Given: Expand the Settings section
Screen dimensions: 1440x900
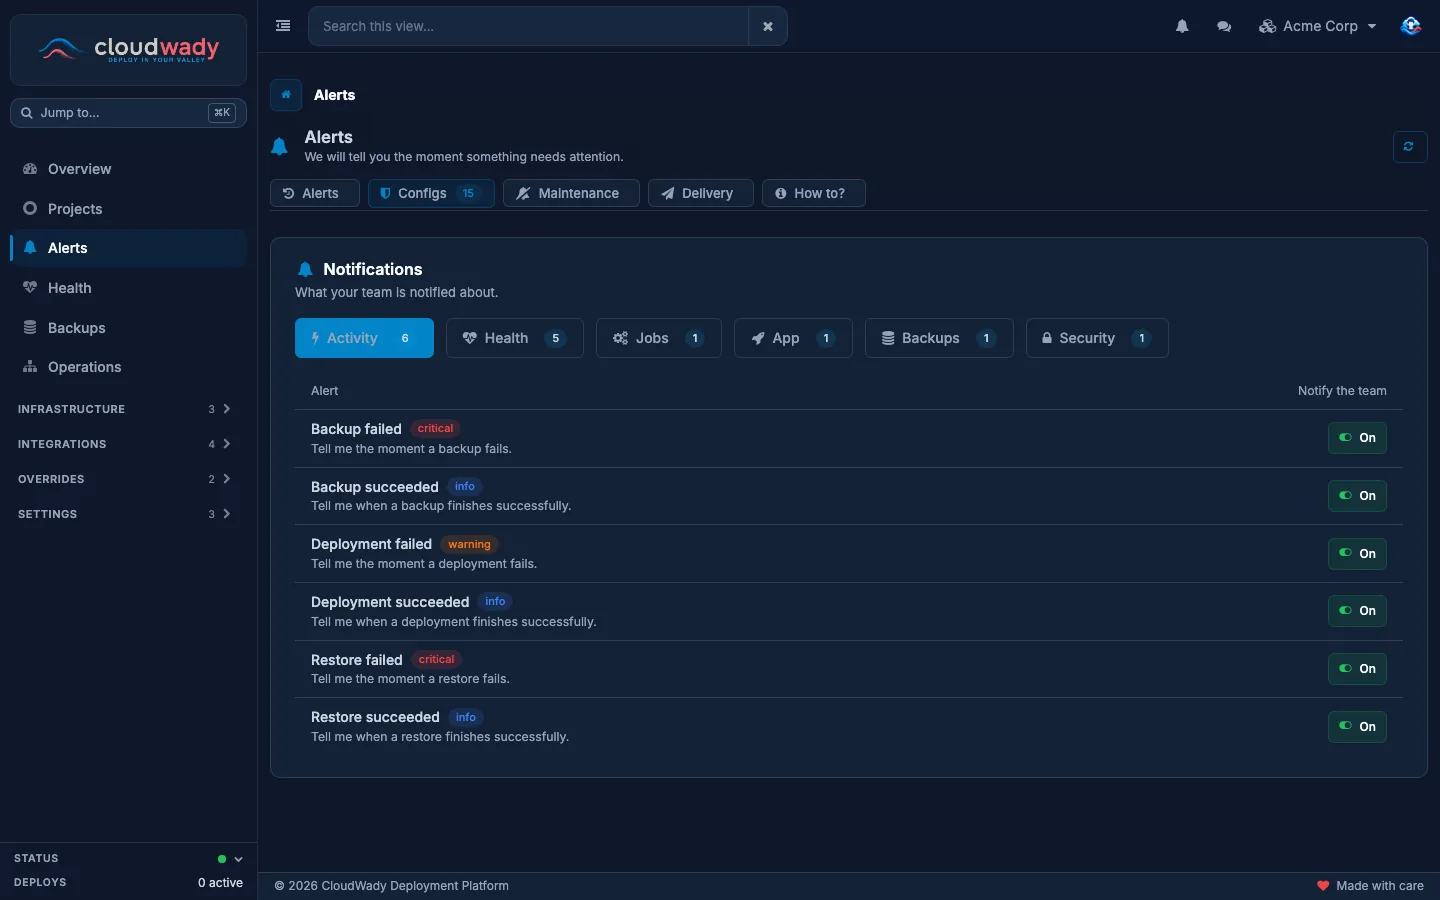Looking at the screenshot, I should pyautogui.click(x=128, y=514).
